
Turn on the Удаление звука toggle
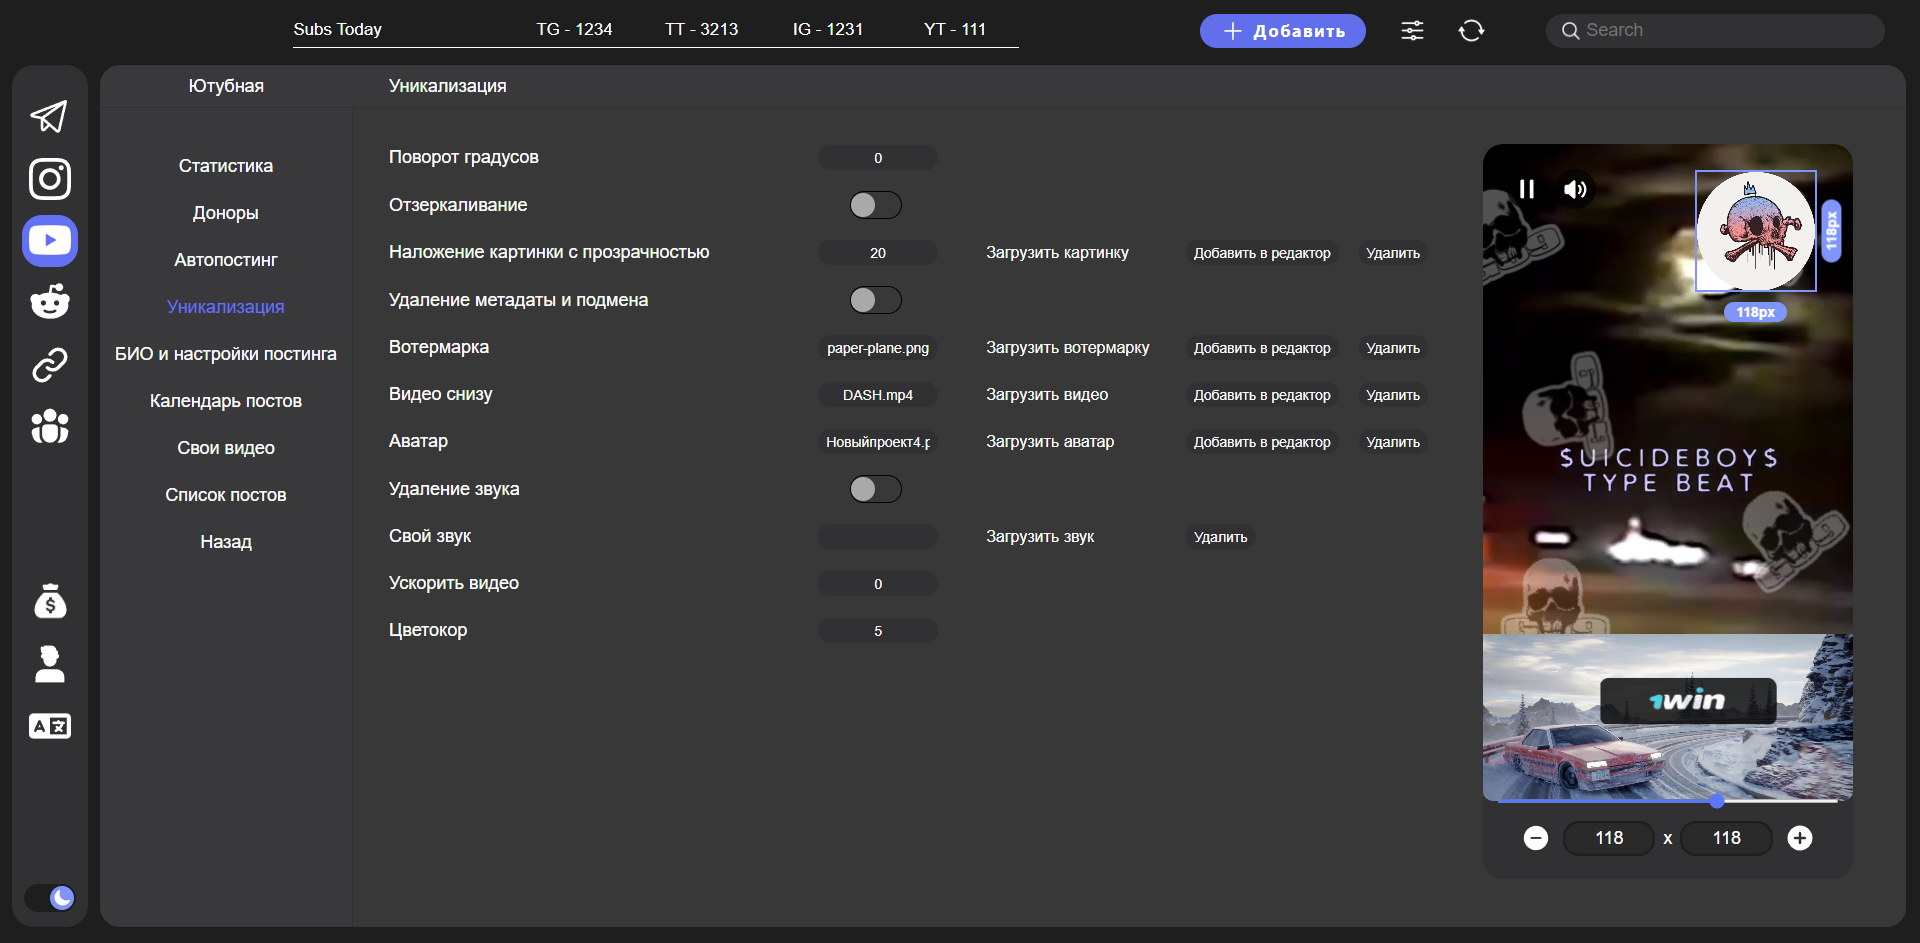pos(875,489)
